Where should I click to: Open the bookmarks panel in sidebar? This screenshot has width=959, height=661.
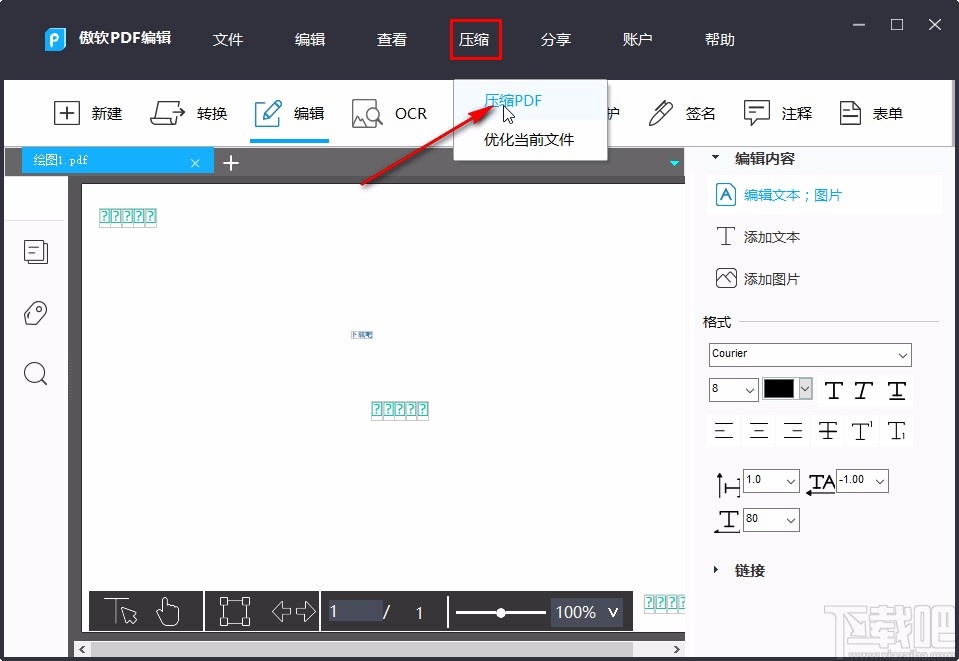pyautogui.click(x=36, y=313)
